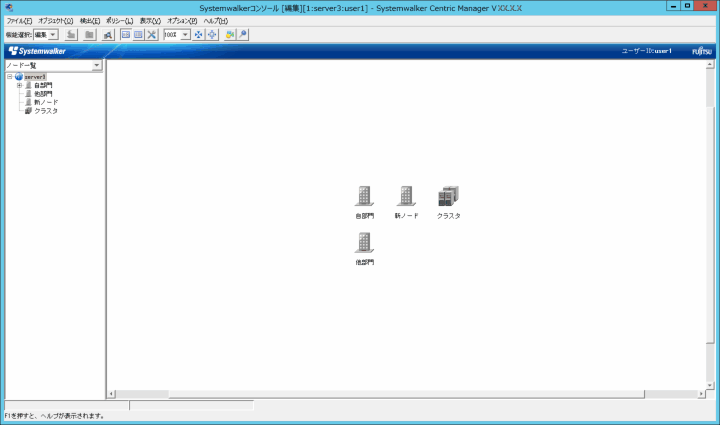Switch to map view toolbar icon
This screenshot has height=425, width=720.
(125, 34)
